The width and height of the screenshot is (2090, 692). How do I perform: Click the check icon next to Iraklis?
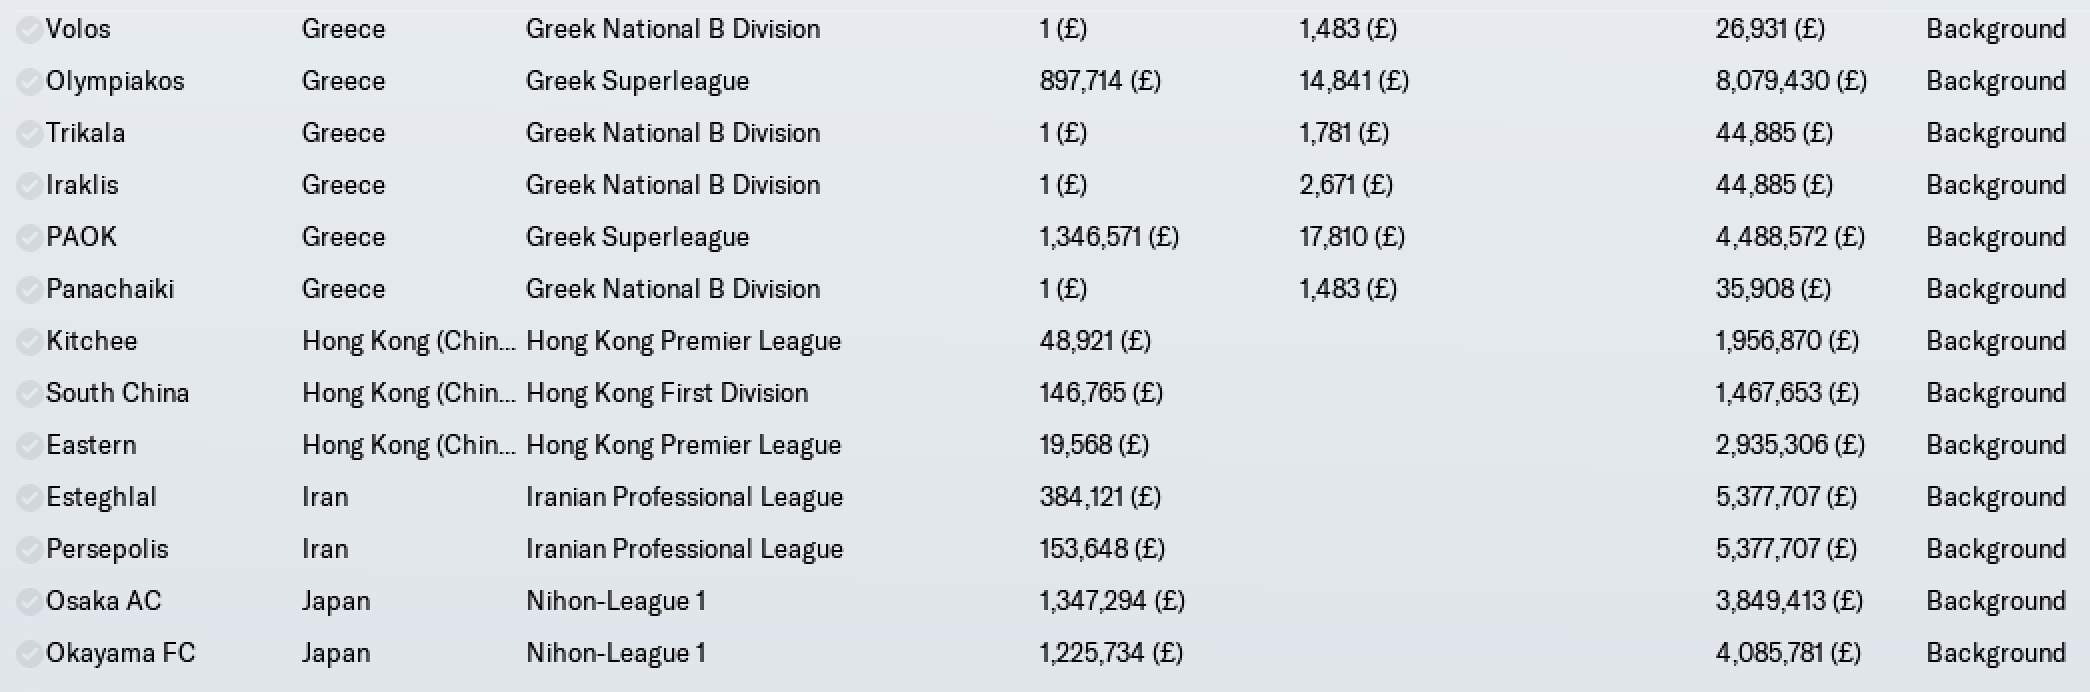point(29,185)
